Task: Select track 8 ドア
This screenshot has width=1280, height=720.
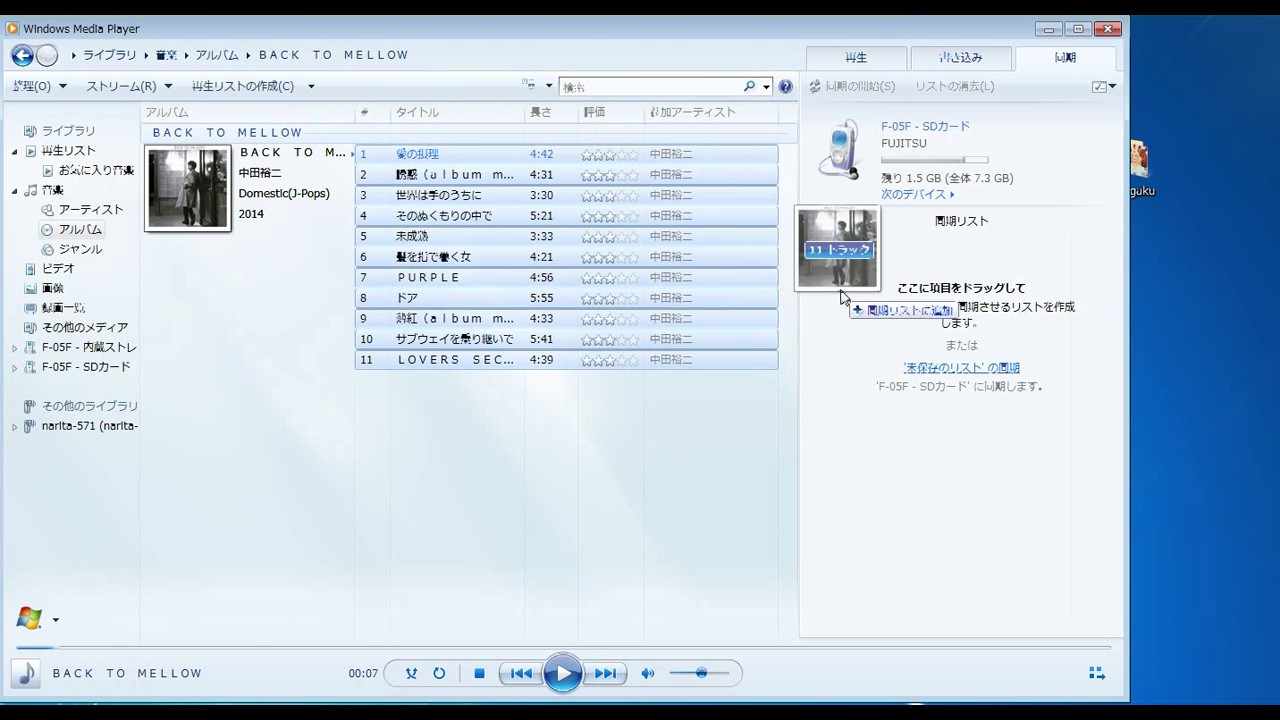Action: coord(566,298)
